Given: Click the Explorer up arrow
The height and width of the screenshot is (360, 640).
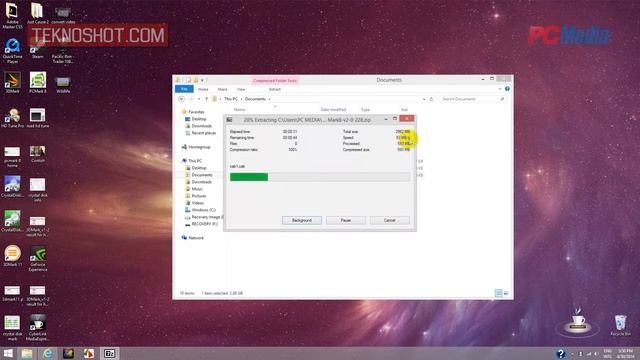Looking at the screenshot, I should coord(207,99).
